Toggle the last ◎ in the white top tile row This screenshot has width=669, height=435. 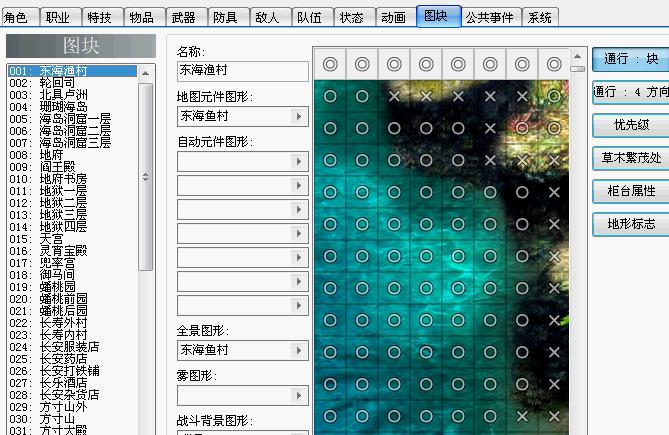tap(554, 64)
